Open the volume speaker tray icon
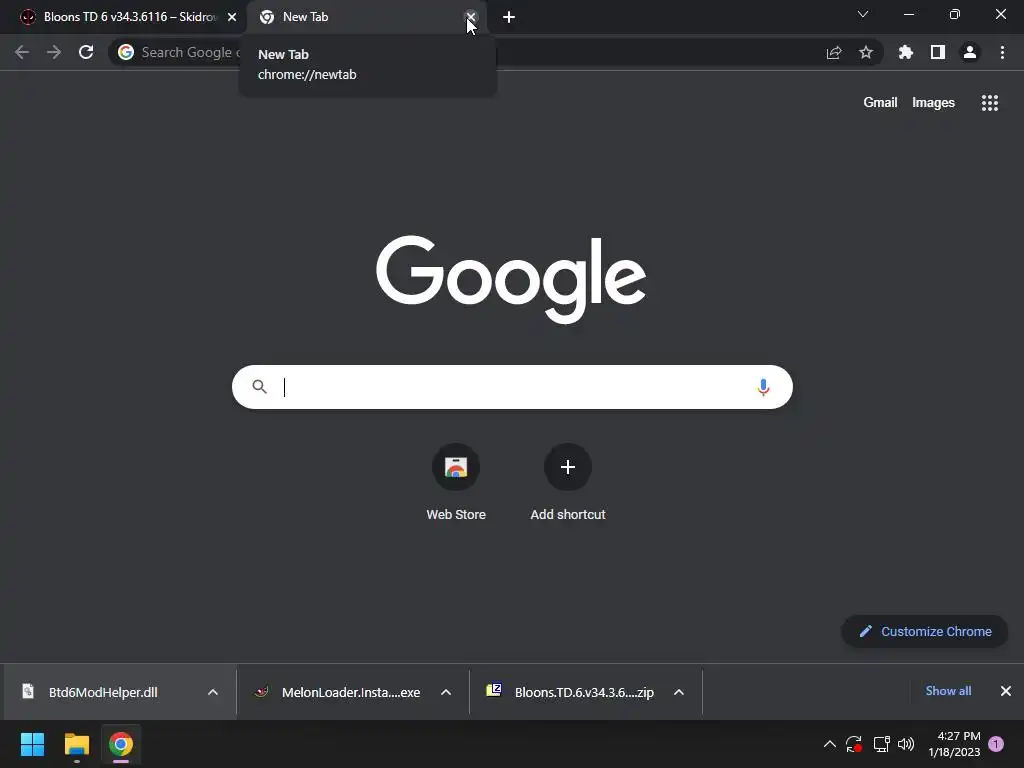This screenshot has width=1024, height=768. 906,744
